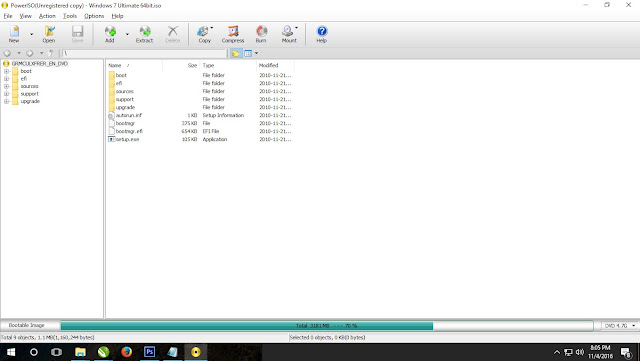Click the Windows Start button
The image size is (640, 361).
(x=11, y=352)
